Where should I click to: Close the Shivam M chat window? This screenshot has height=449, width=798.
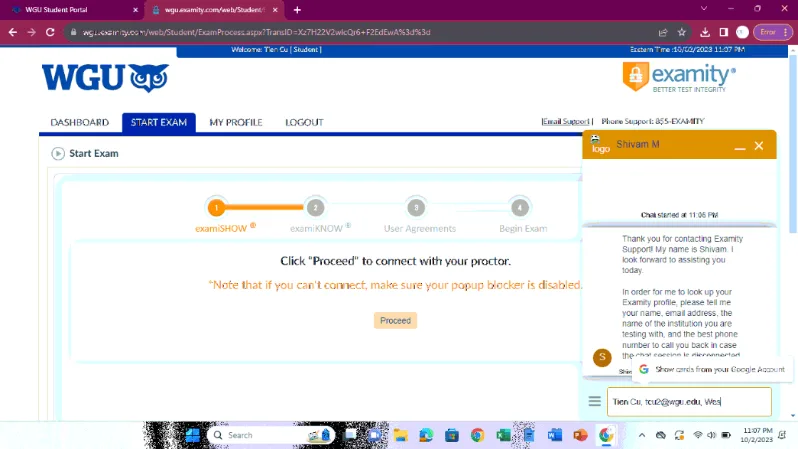(x=759, y=146)
